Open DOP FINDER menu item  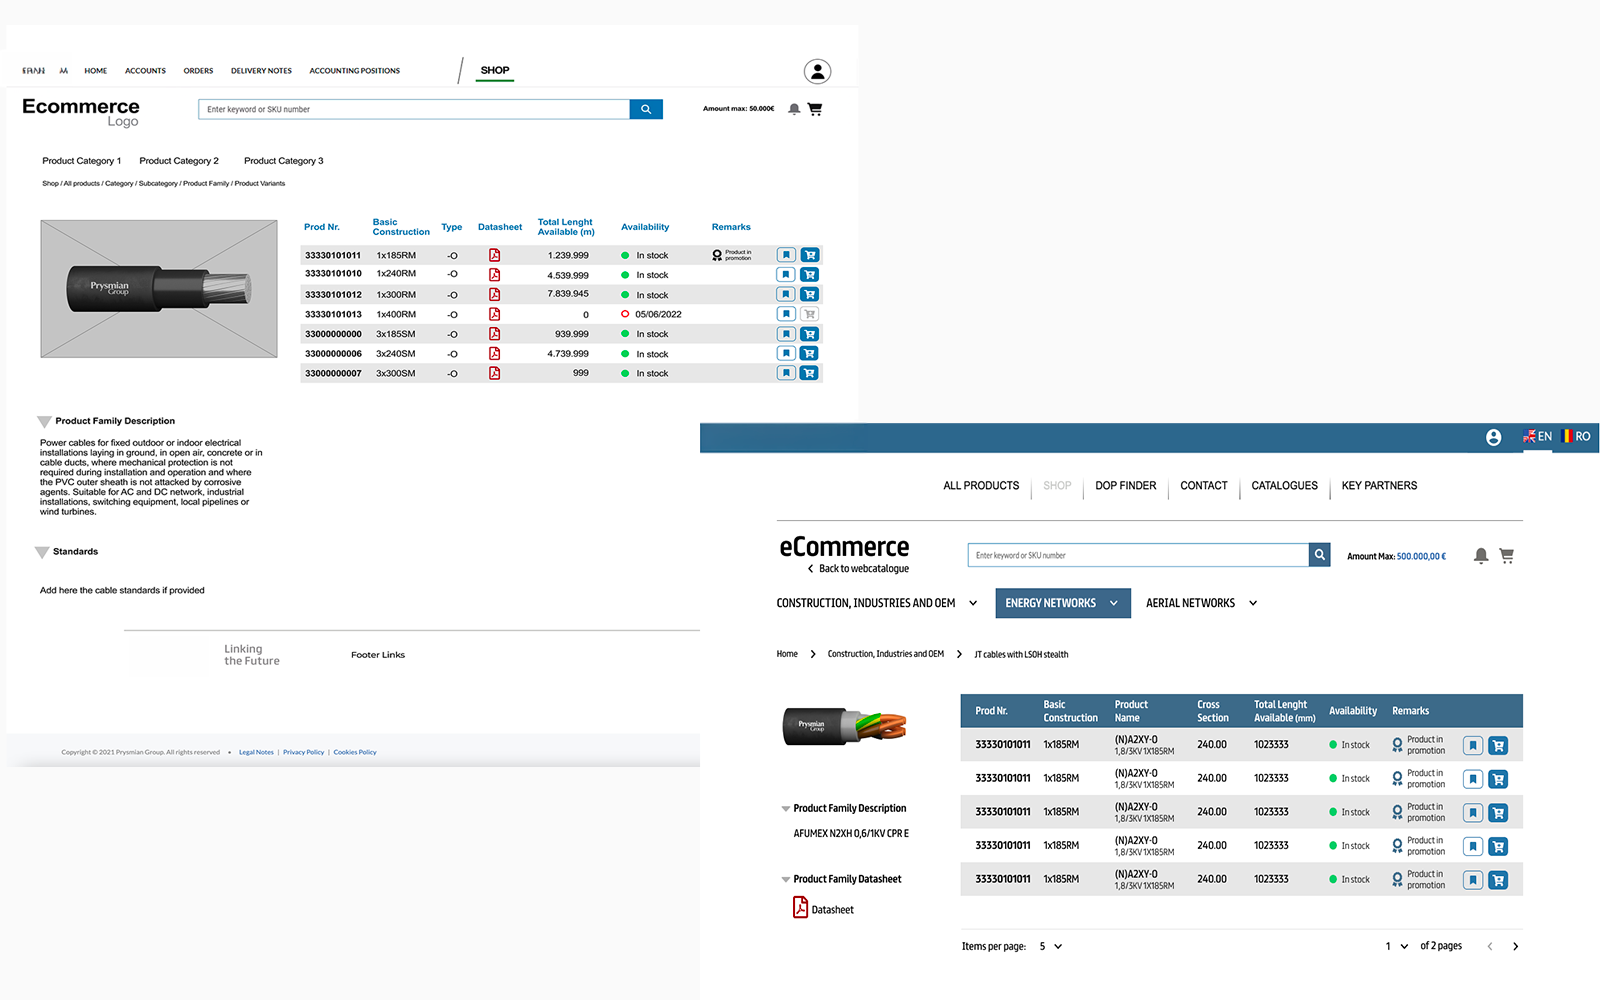click(1125, 486)
